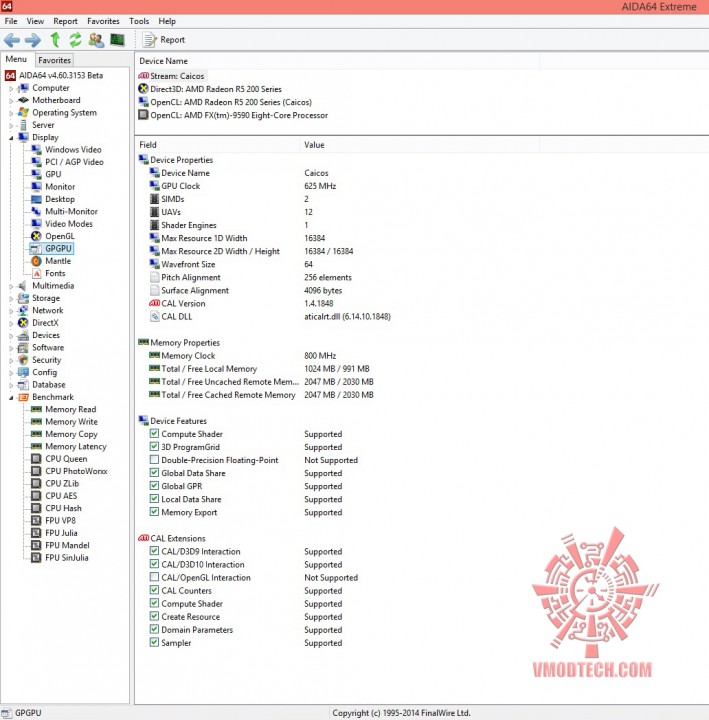The image size is (709, 720).
Task: Select the Fonts item icon
Action: coord(36,274)
